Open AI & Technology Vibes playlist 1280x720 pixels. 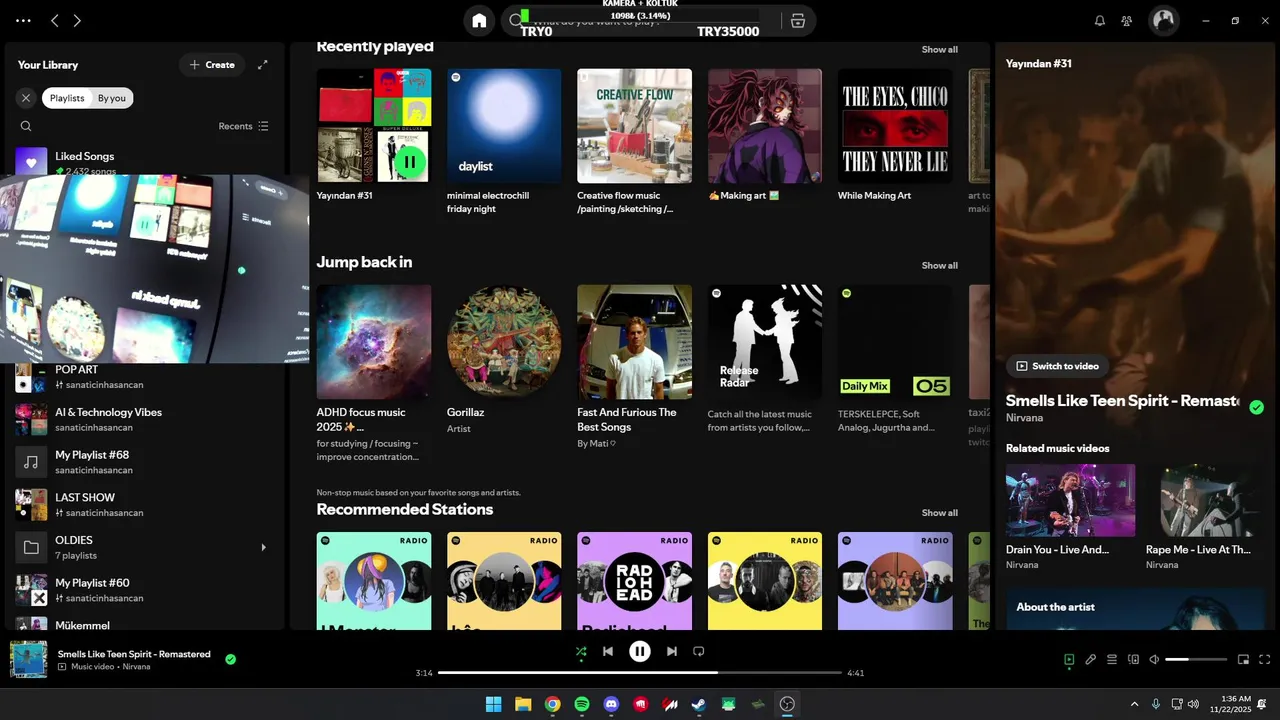(x=145, y=419)
